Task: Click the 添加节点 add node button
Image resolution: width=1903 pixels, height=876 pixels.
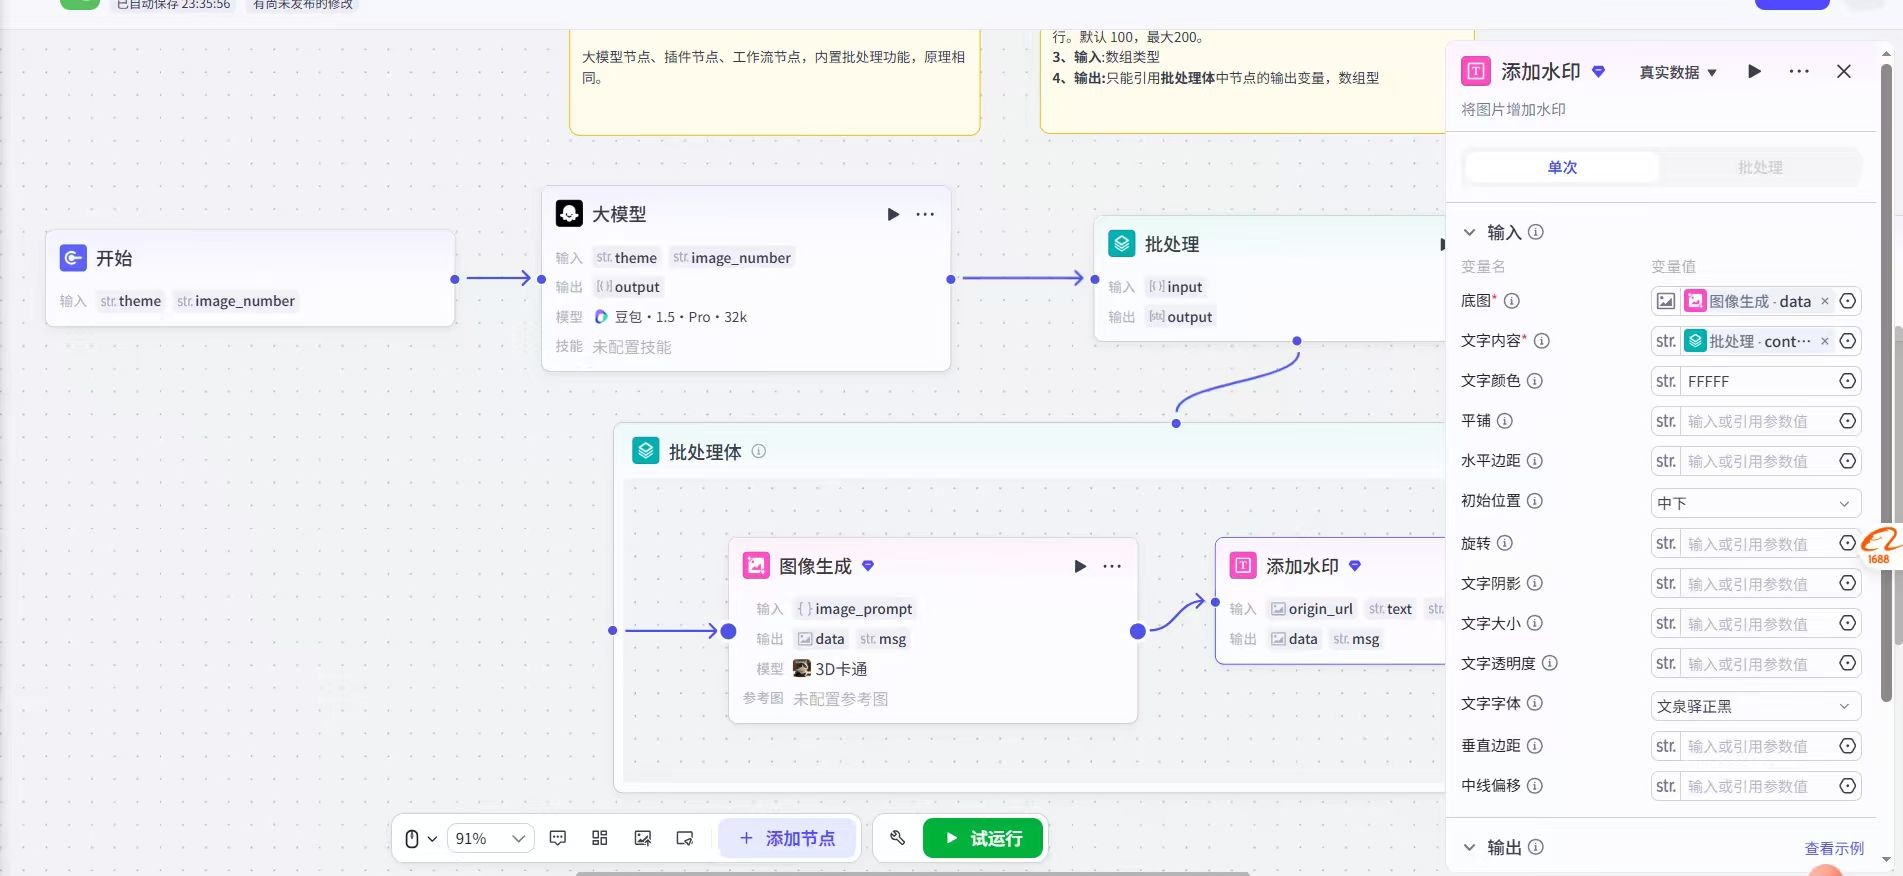Action: coord(787,838)
